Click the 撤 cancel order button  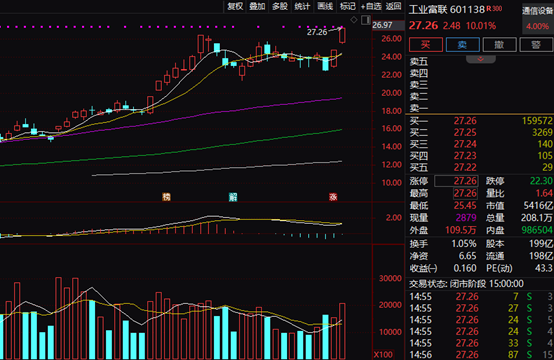499,45
